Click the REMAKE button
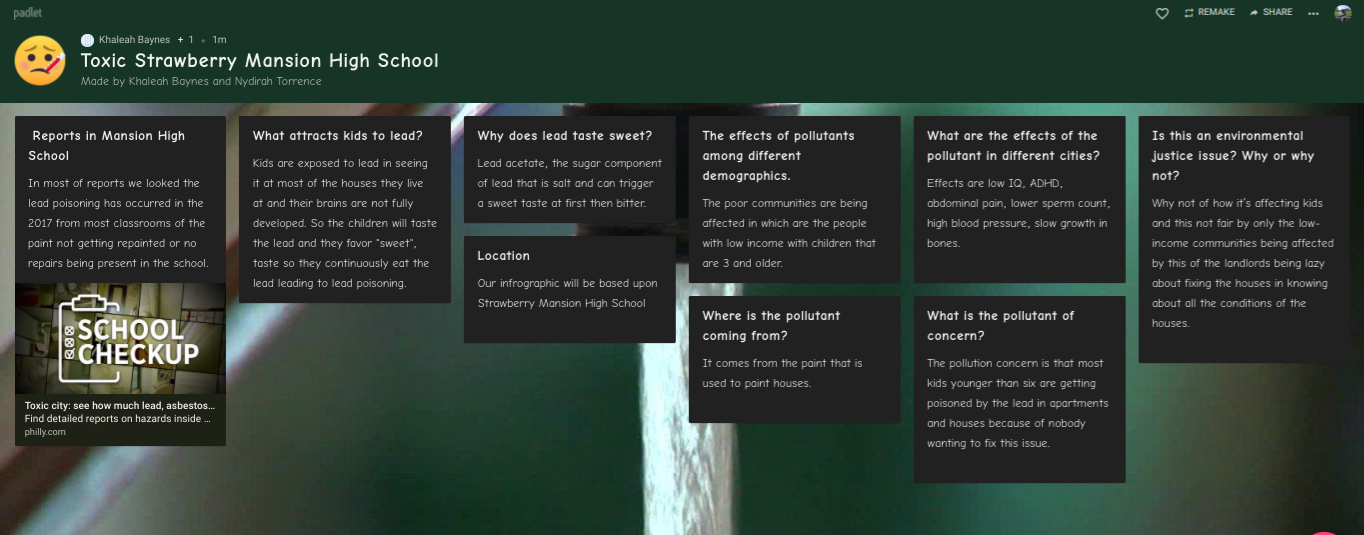 pos(1209,13)
